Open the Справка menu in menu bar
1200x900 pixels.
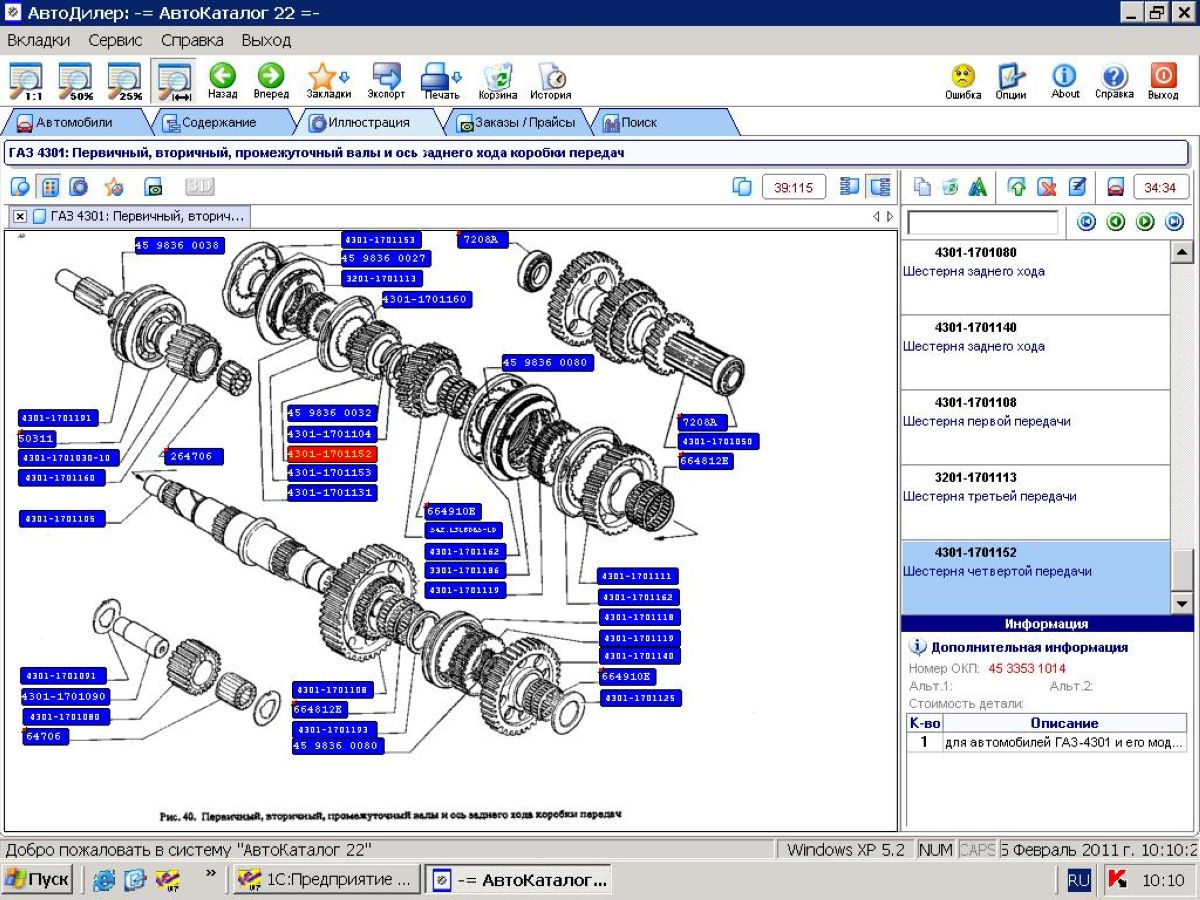click(x=192, y=40)
